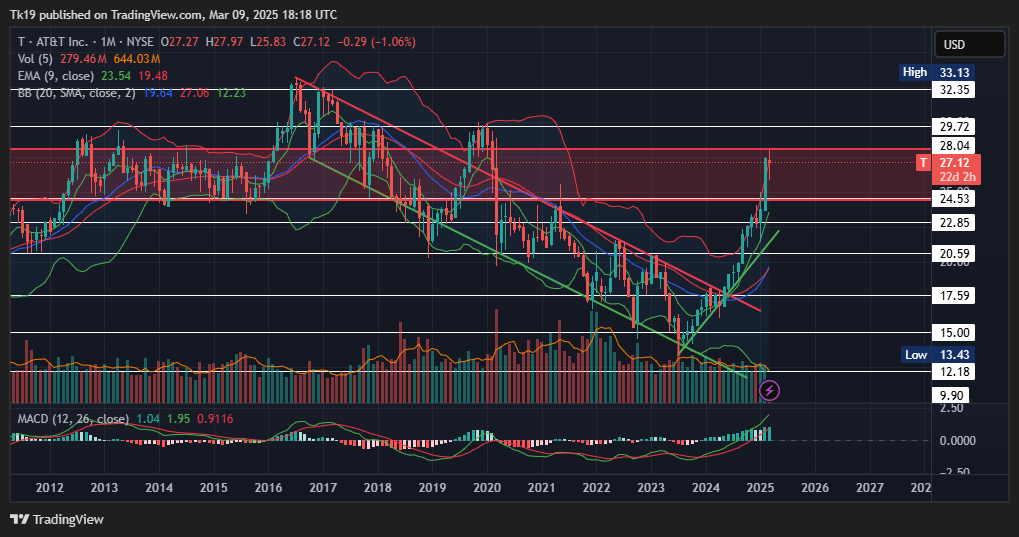This screenshot has width=1019, height=537.
Task: Click the change value −0.29 (−1.06%)
Action: 376,42
